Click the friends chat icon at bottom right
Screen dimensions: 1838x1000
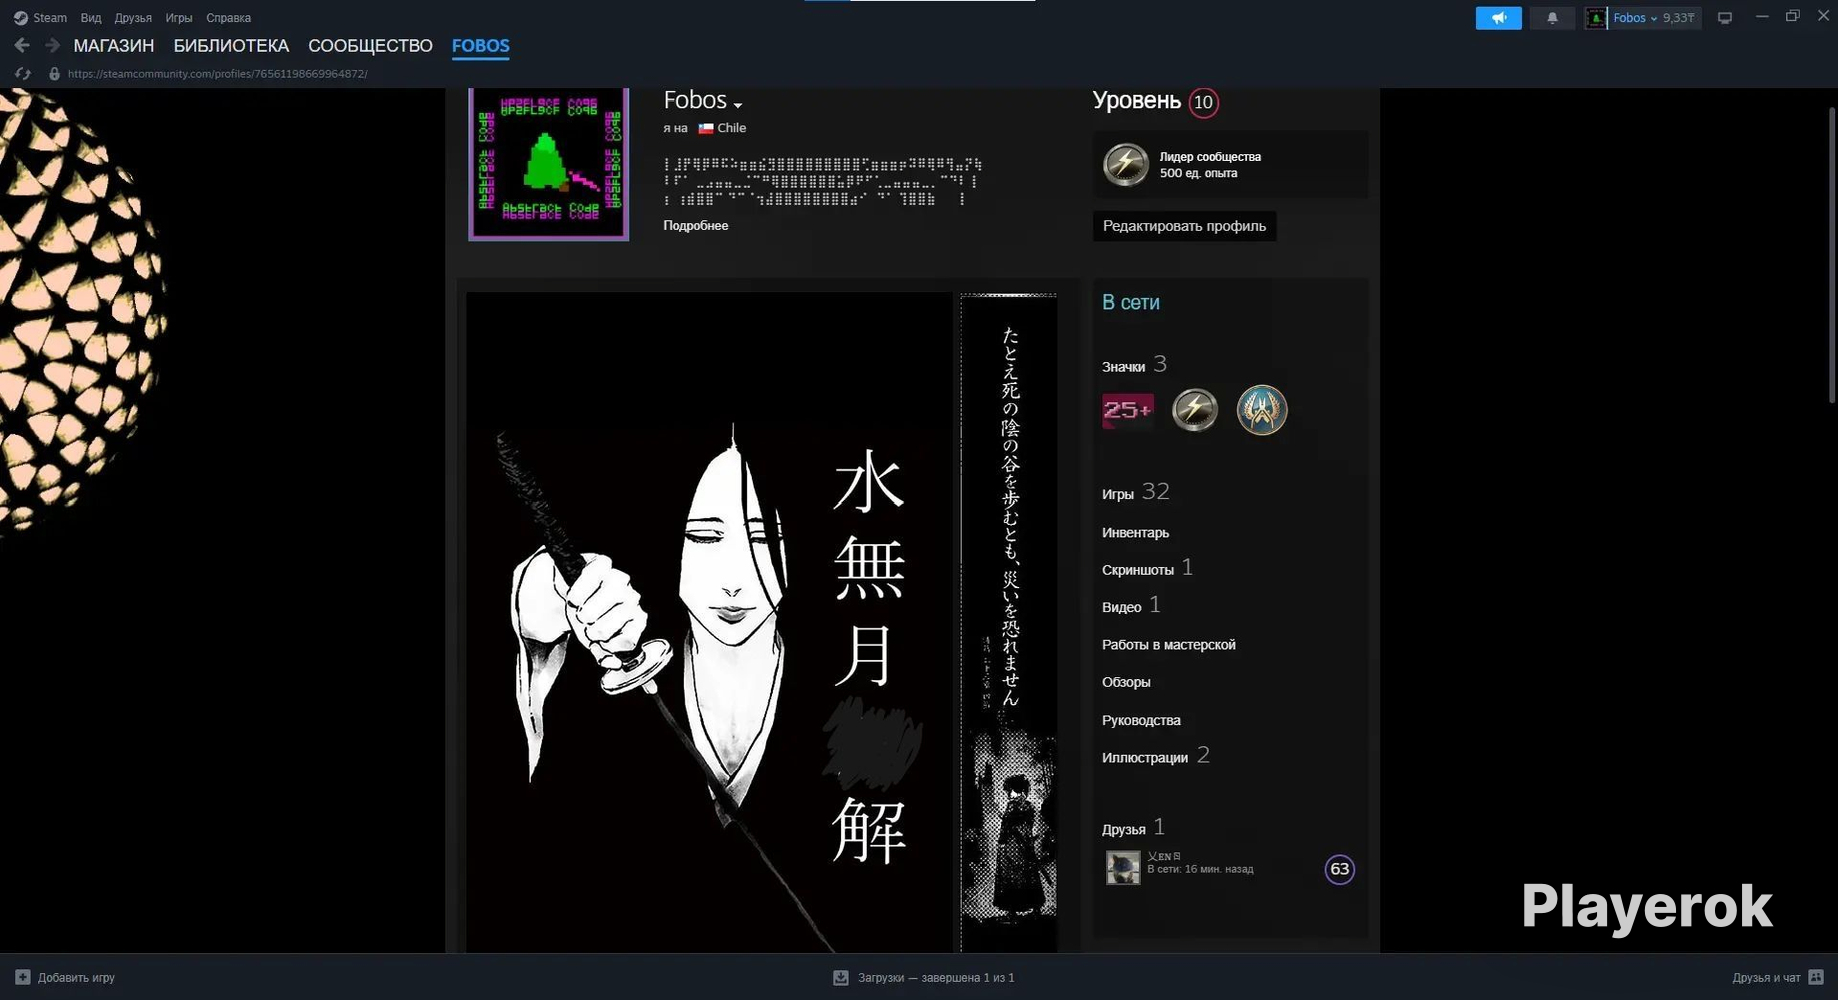(1816, 978)
